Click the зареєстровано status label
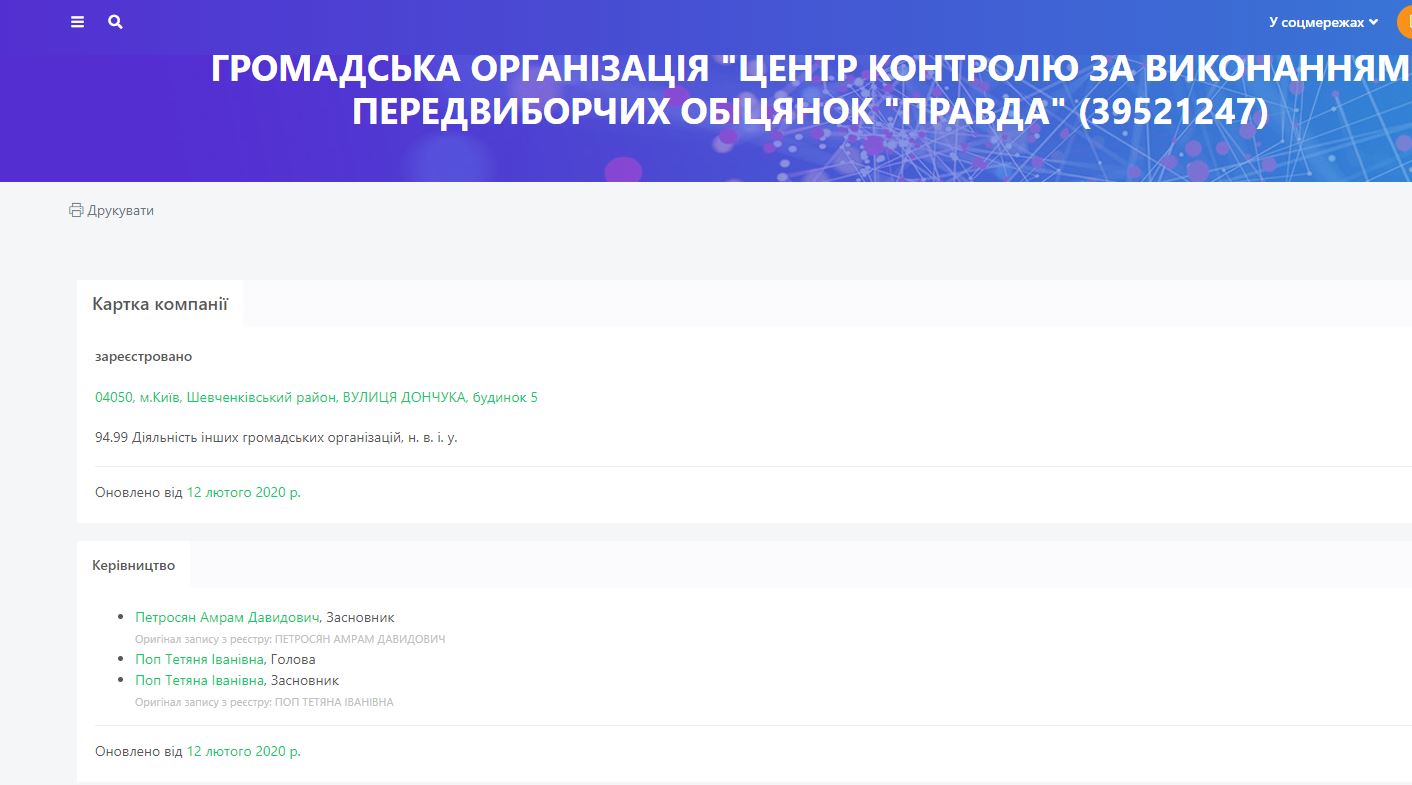 [143, 357]
